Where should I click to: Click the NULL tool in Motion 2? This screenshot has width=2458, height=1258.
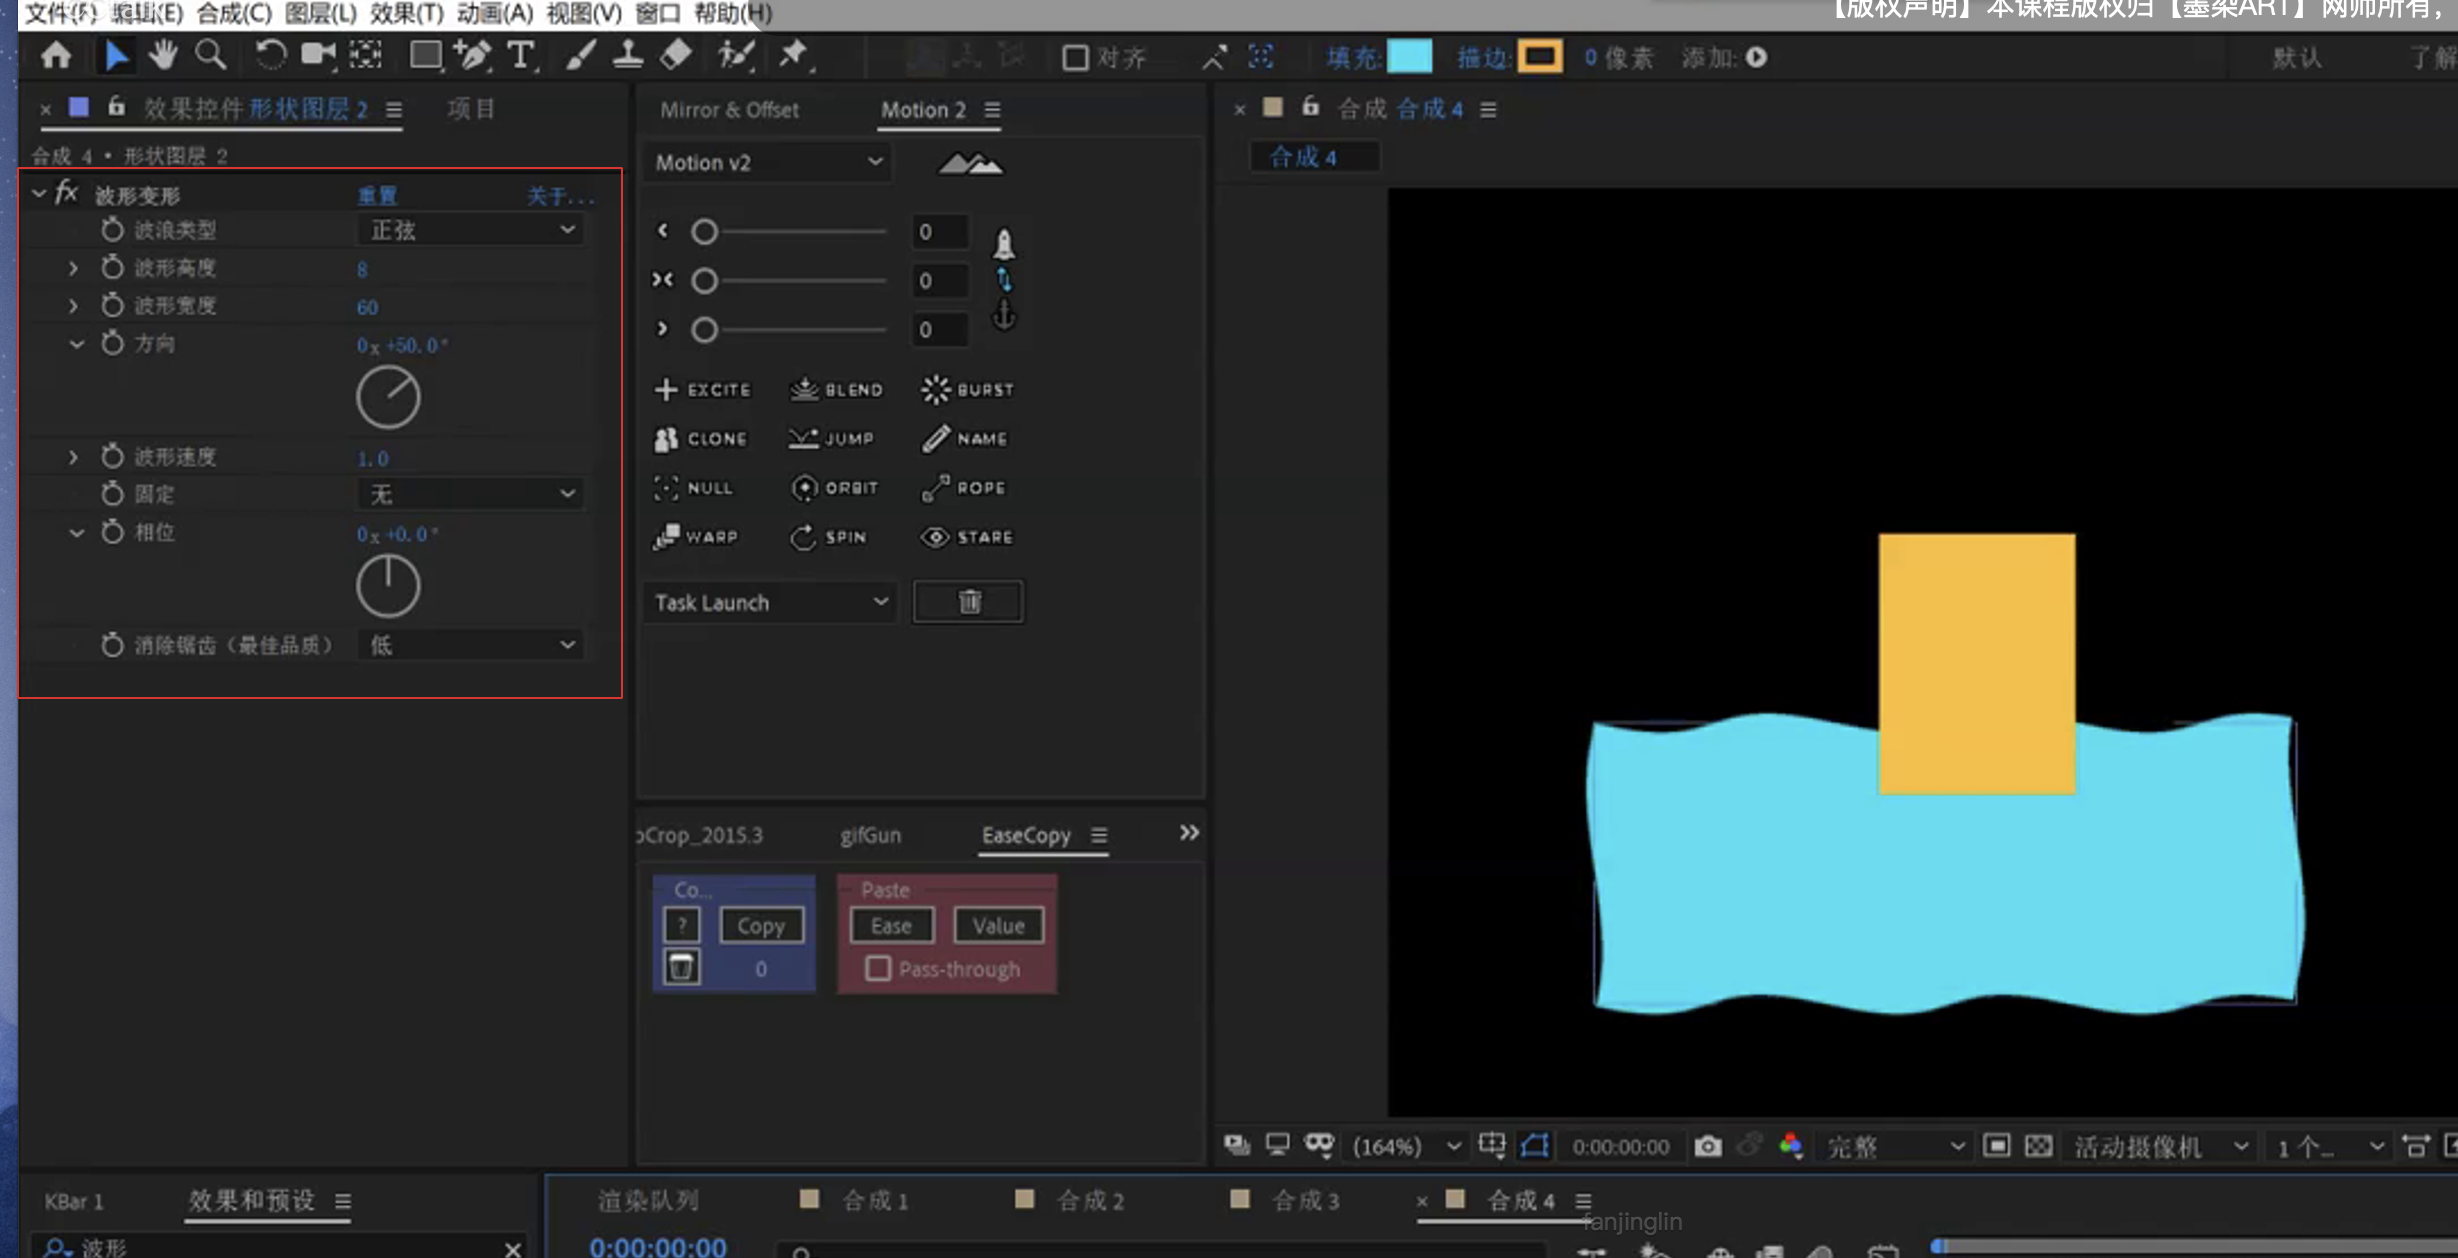(x=694, y=487)
